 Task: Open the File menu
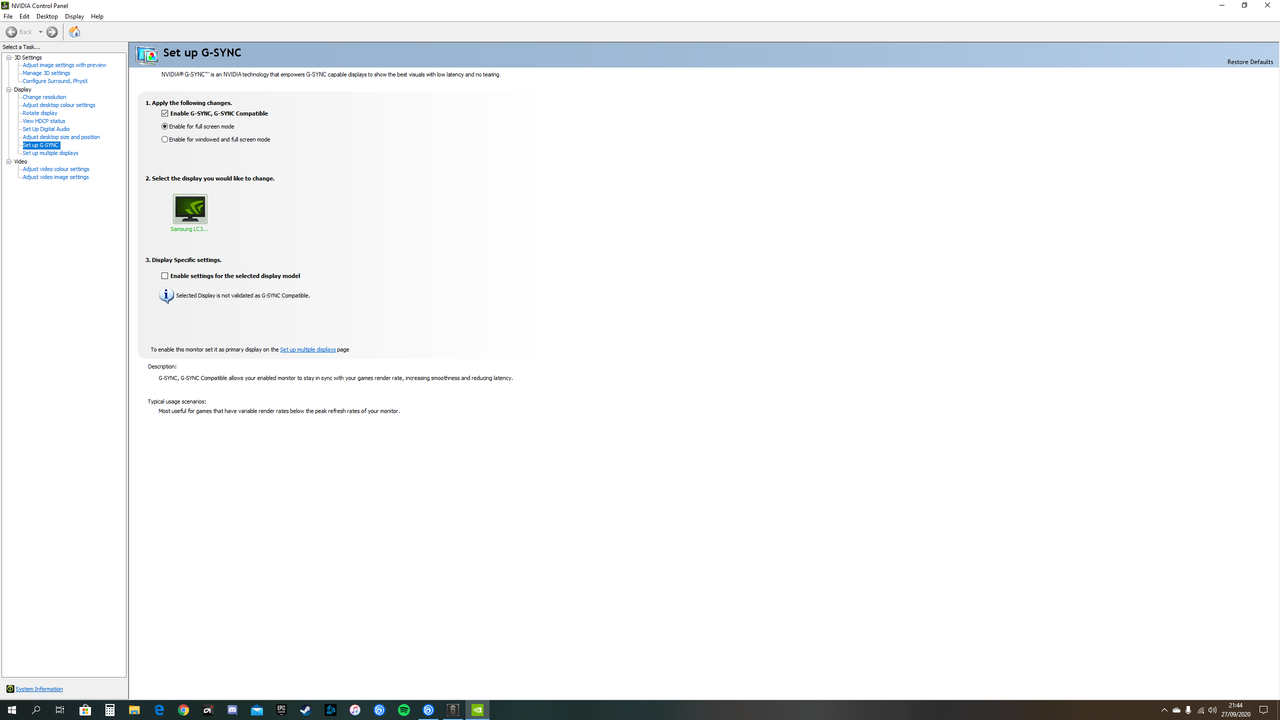8,17
